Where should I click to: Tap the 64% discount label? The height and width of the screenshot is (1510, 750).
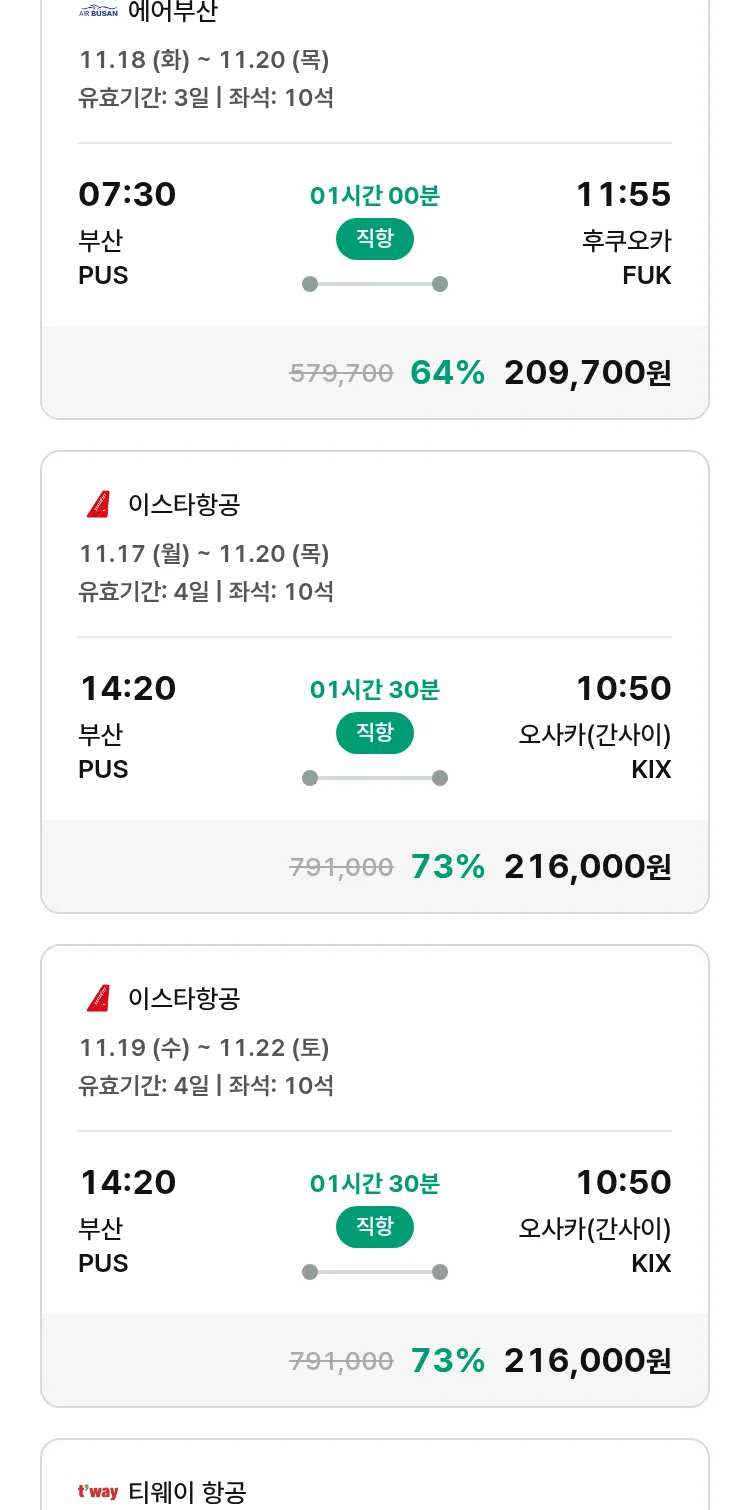(447, 373)
